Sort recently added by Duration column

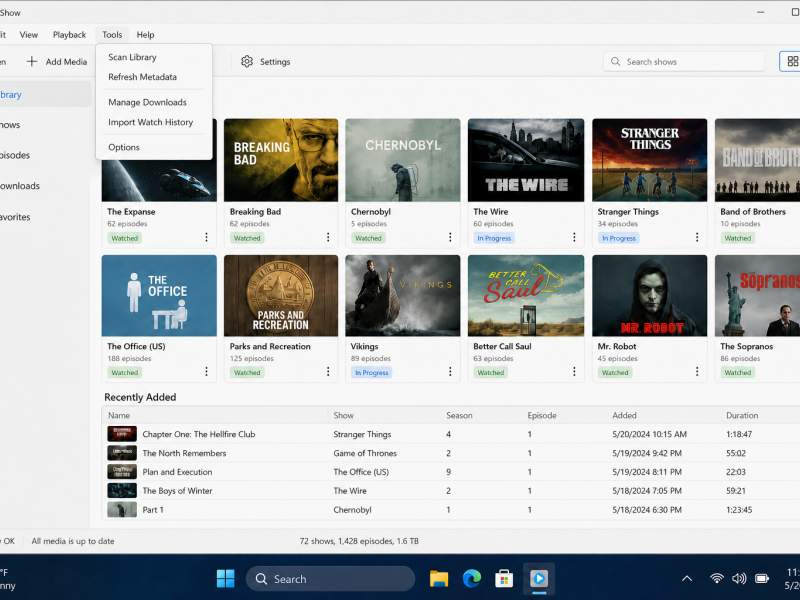tap(742, 415)
